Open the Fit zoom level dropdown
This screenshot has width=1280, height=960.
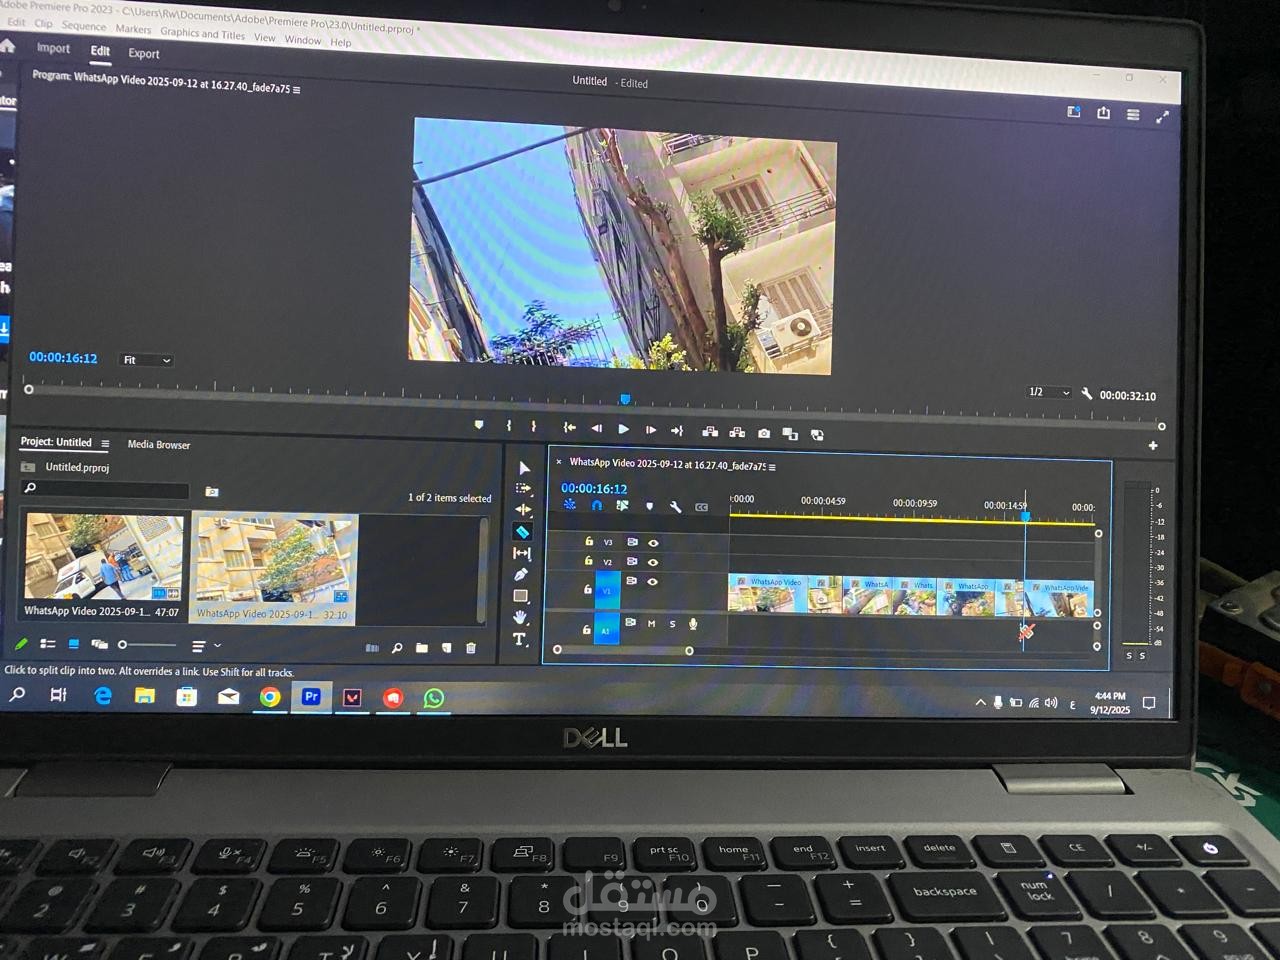(x=146, y=360)
